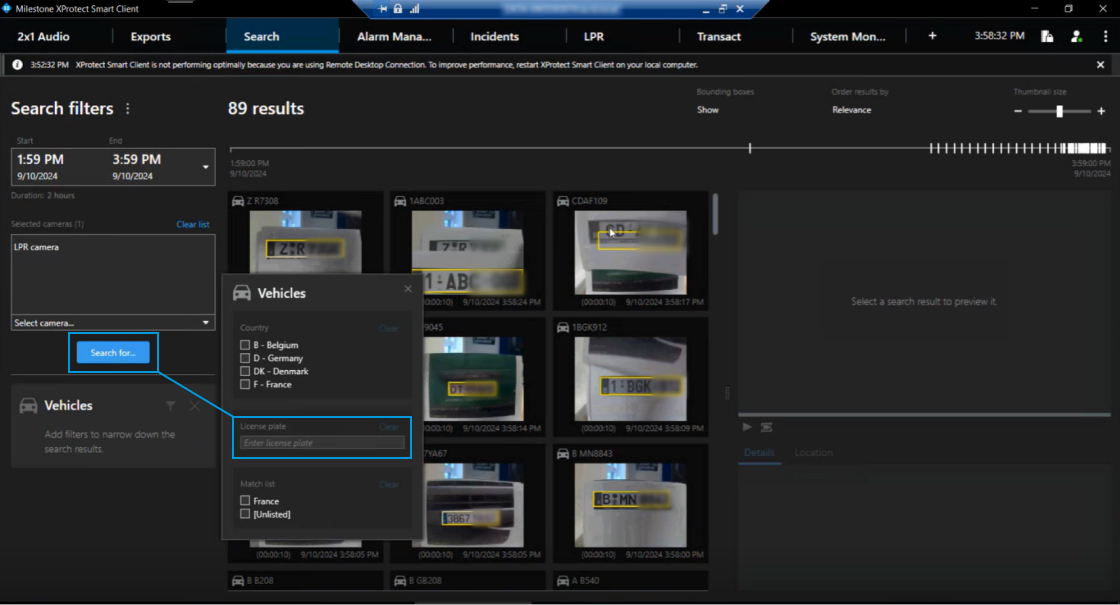Check the B - Belgium country box

(x=245, y=345)
